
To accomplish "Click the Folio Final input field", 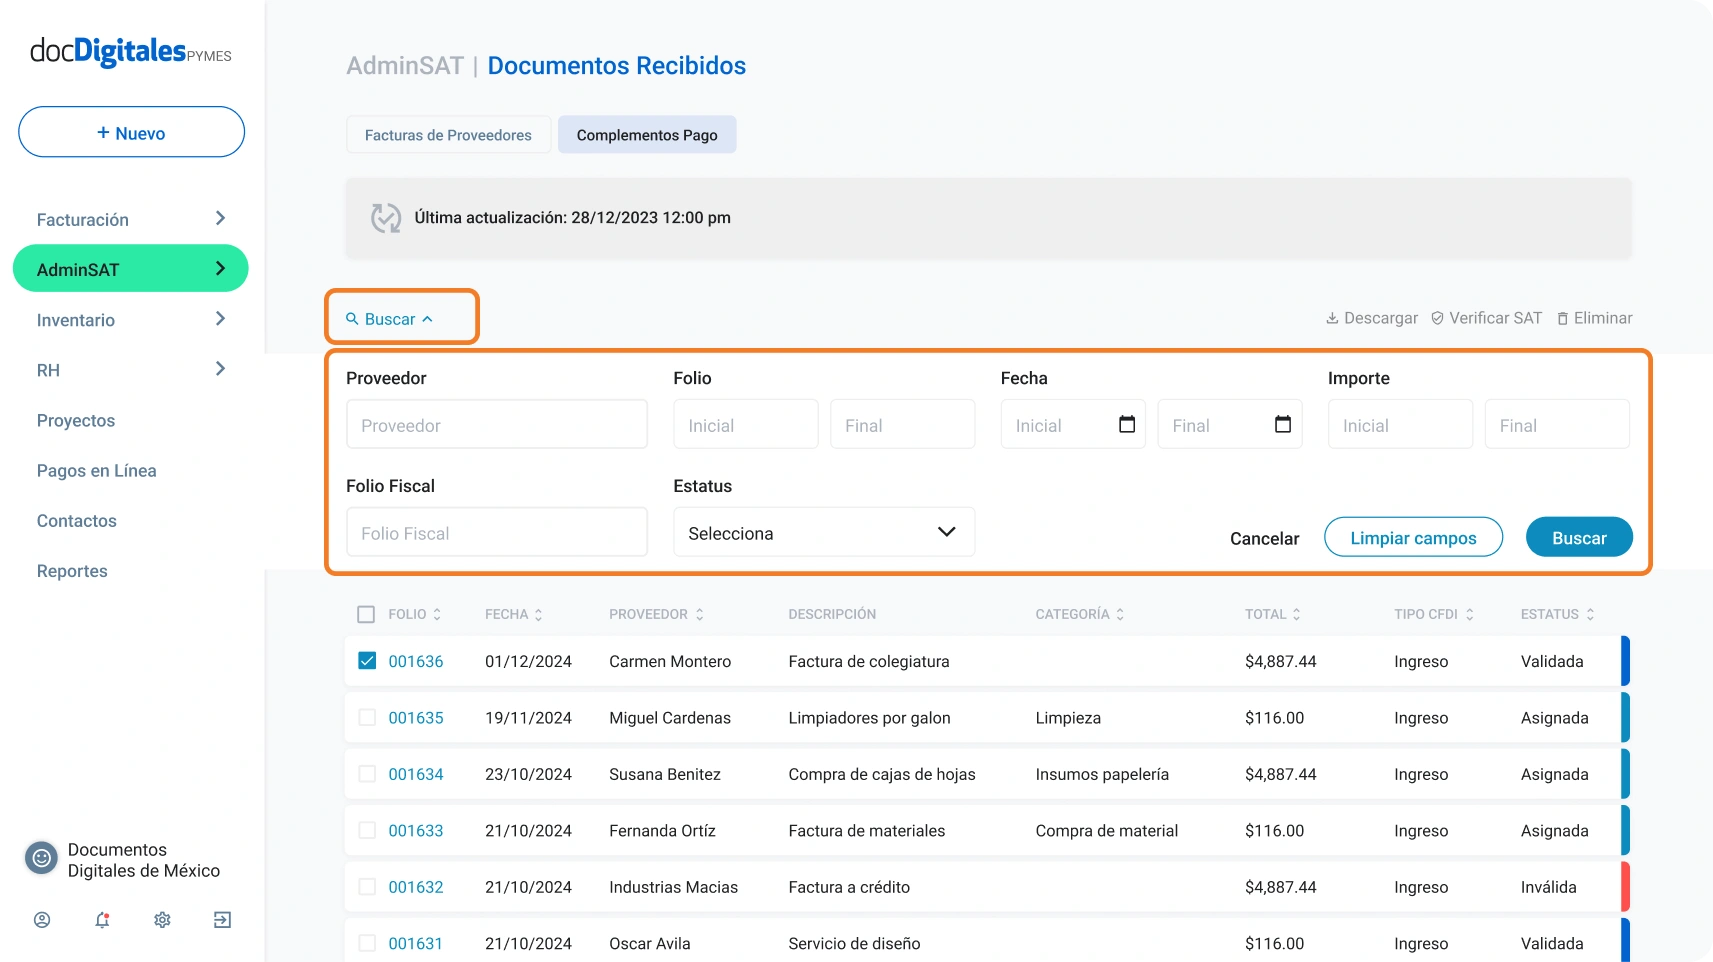I will 903,424.
